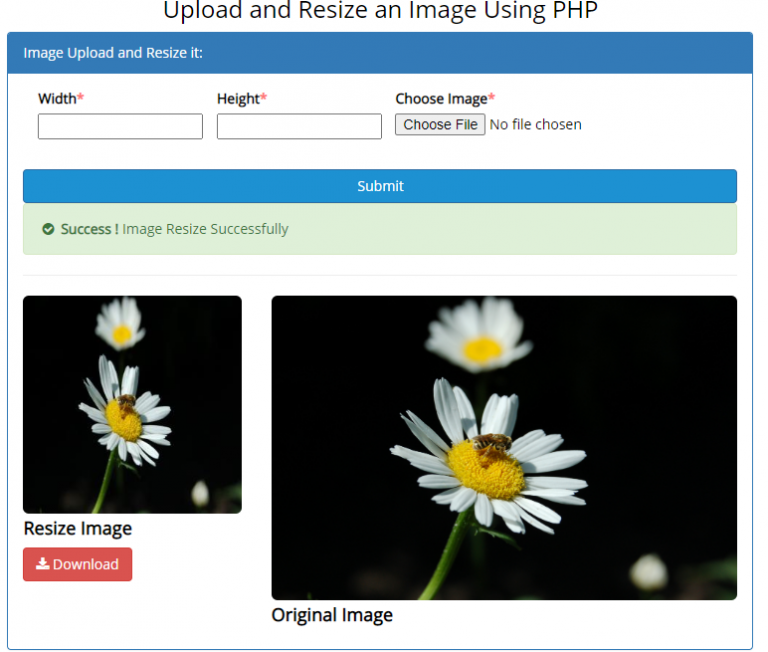Click the 'Resize Image' caption
This screenshot has width=768, height=652.
(x=77, y=528)
